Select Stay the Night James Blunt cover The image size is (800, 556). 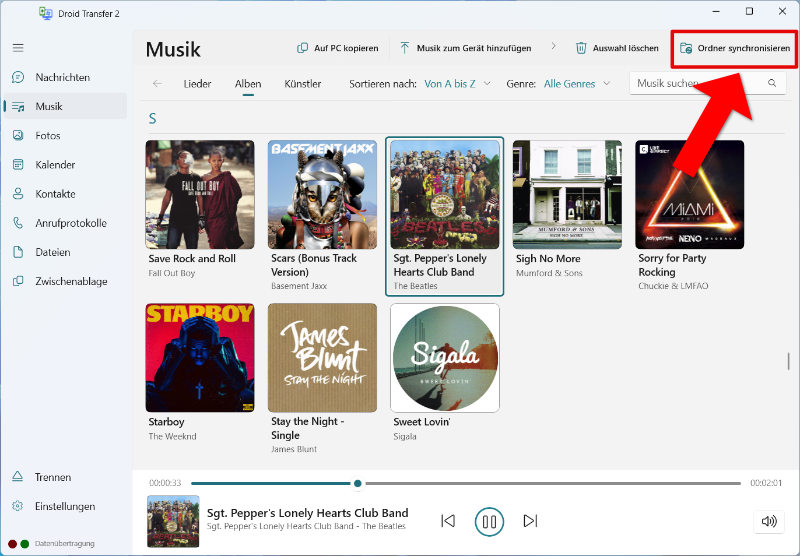322,358
